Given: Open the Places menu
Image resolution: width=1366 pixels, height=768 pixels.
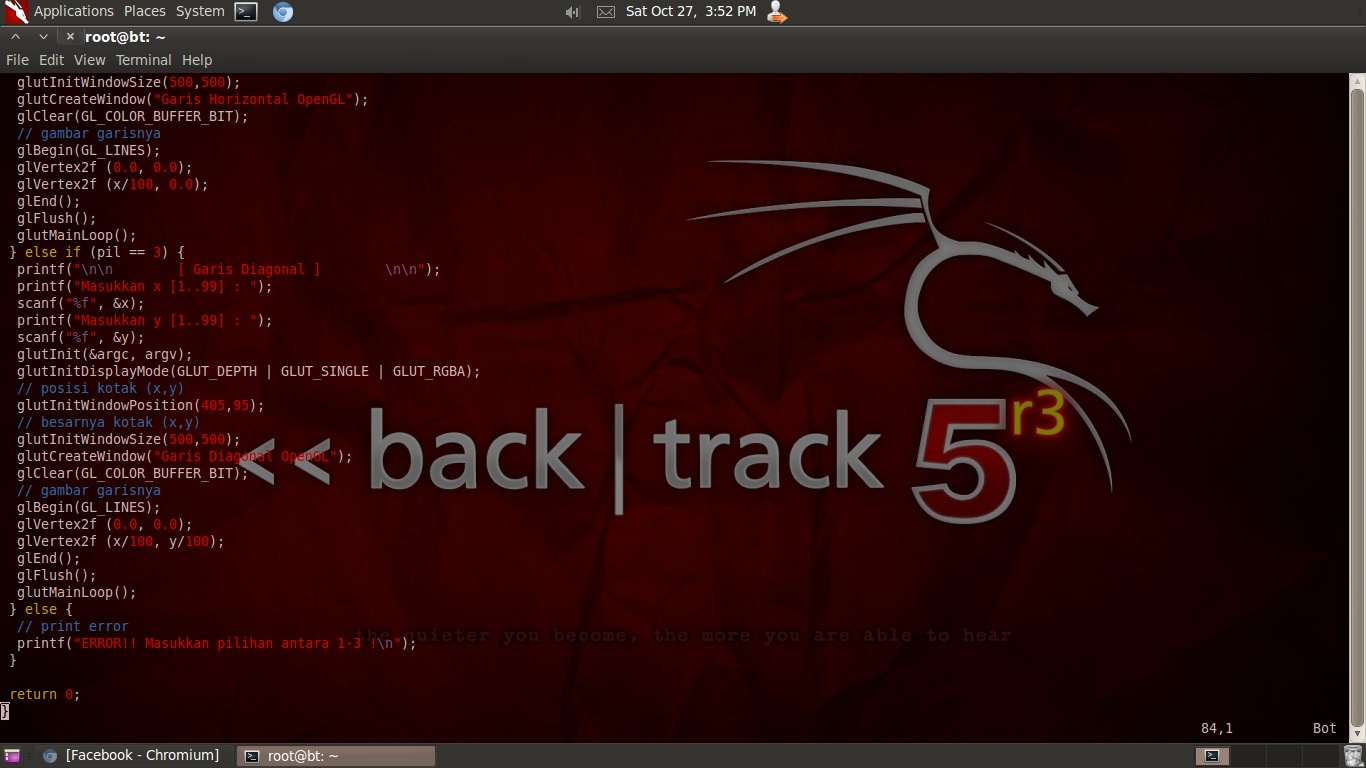Looking at the screenshot, I should (x=145, y=11).
